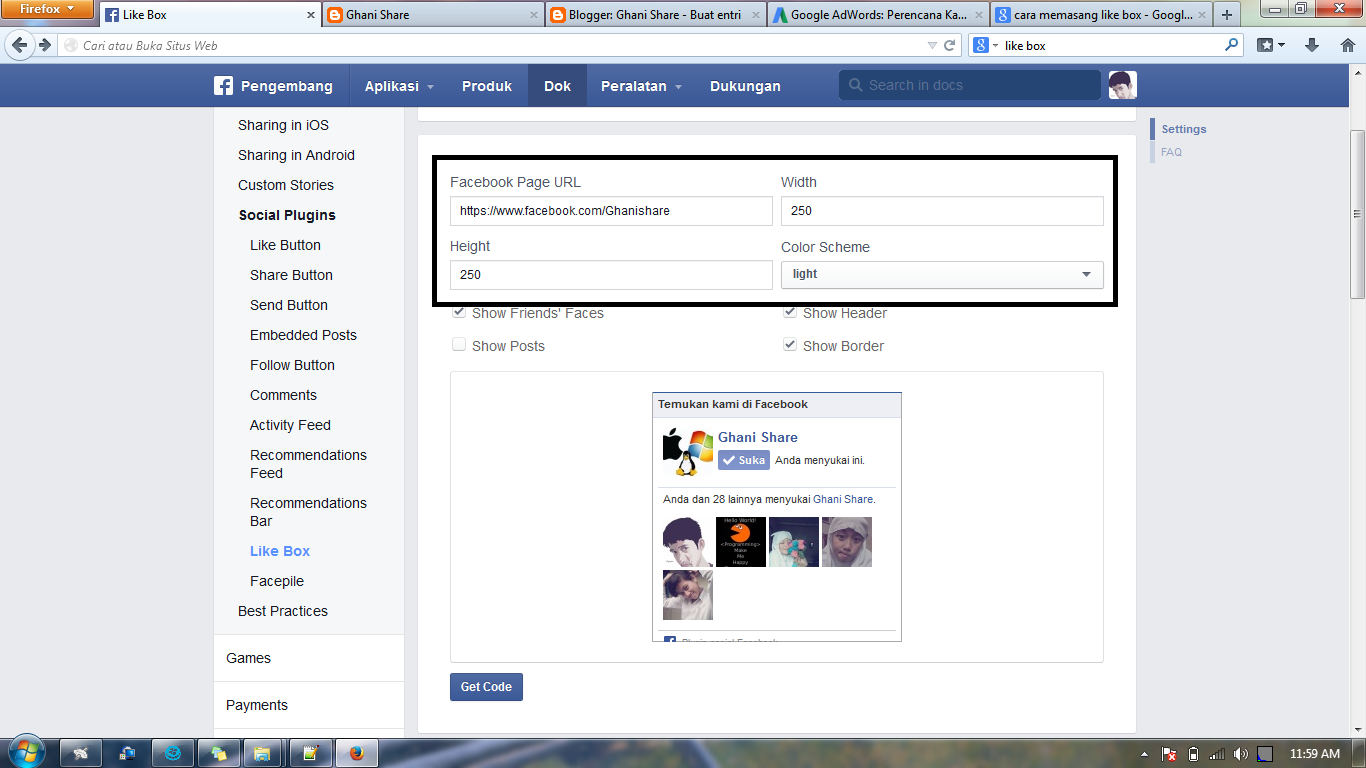This screenshot has width=1366, height=768.
Task: Expand the Peralatan menu dropdown
Action: tap(641, 86)
